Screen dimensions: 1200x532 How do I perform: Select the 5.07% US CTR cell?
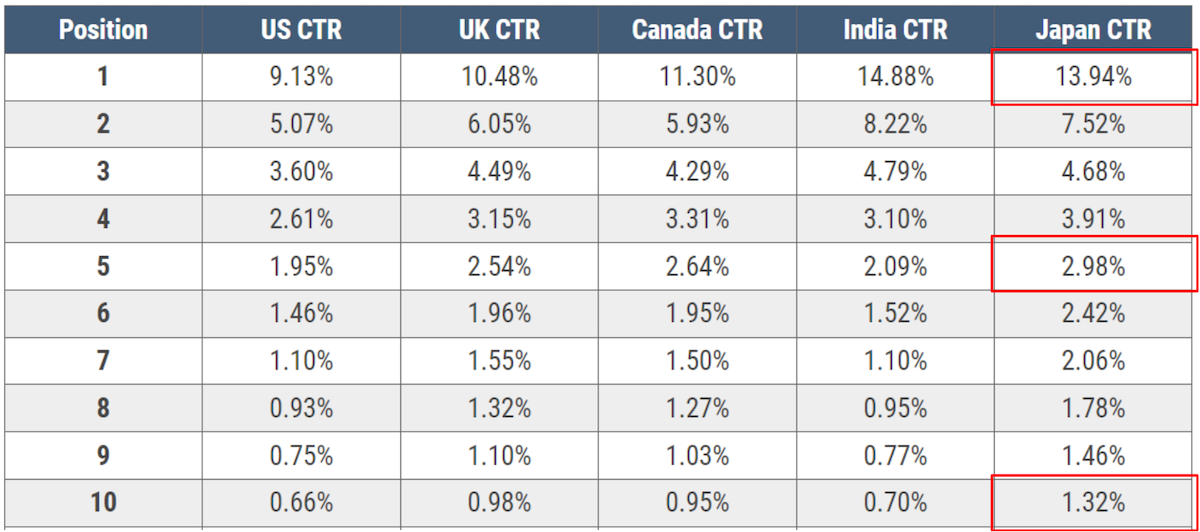pyautogui.click(x=301, y=124)
